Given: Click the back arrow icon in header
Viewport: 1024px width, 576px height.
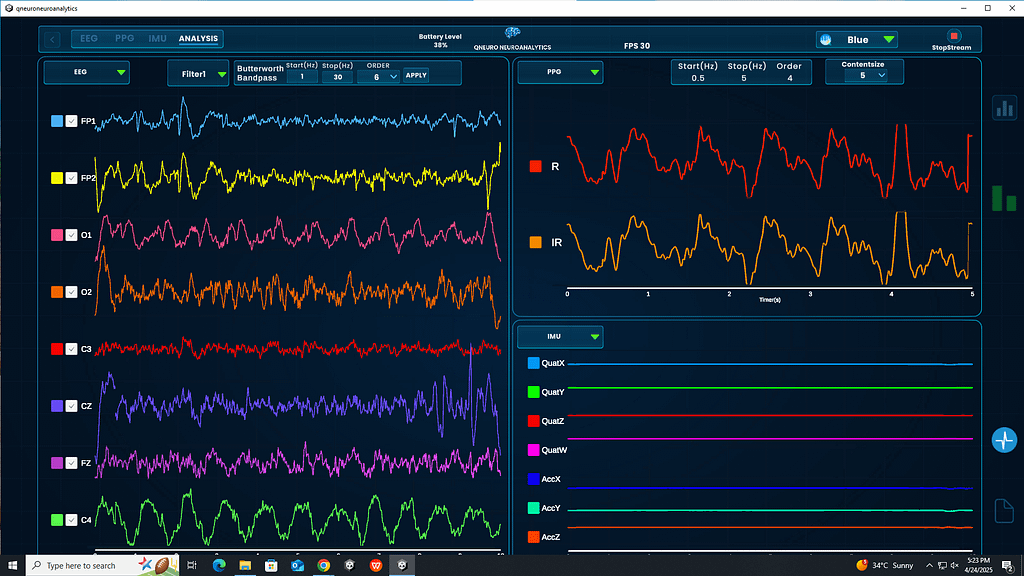Looking at the screenshot, I should (x=52, y=40).
